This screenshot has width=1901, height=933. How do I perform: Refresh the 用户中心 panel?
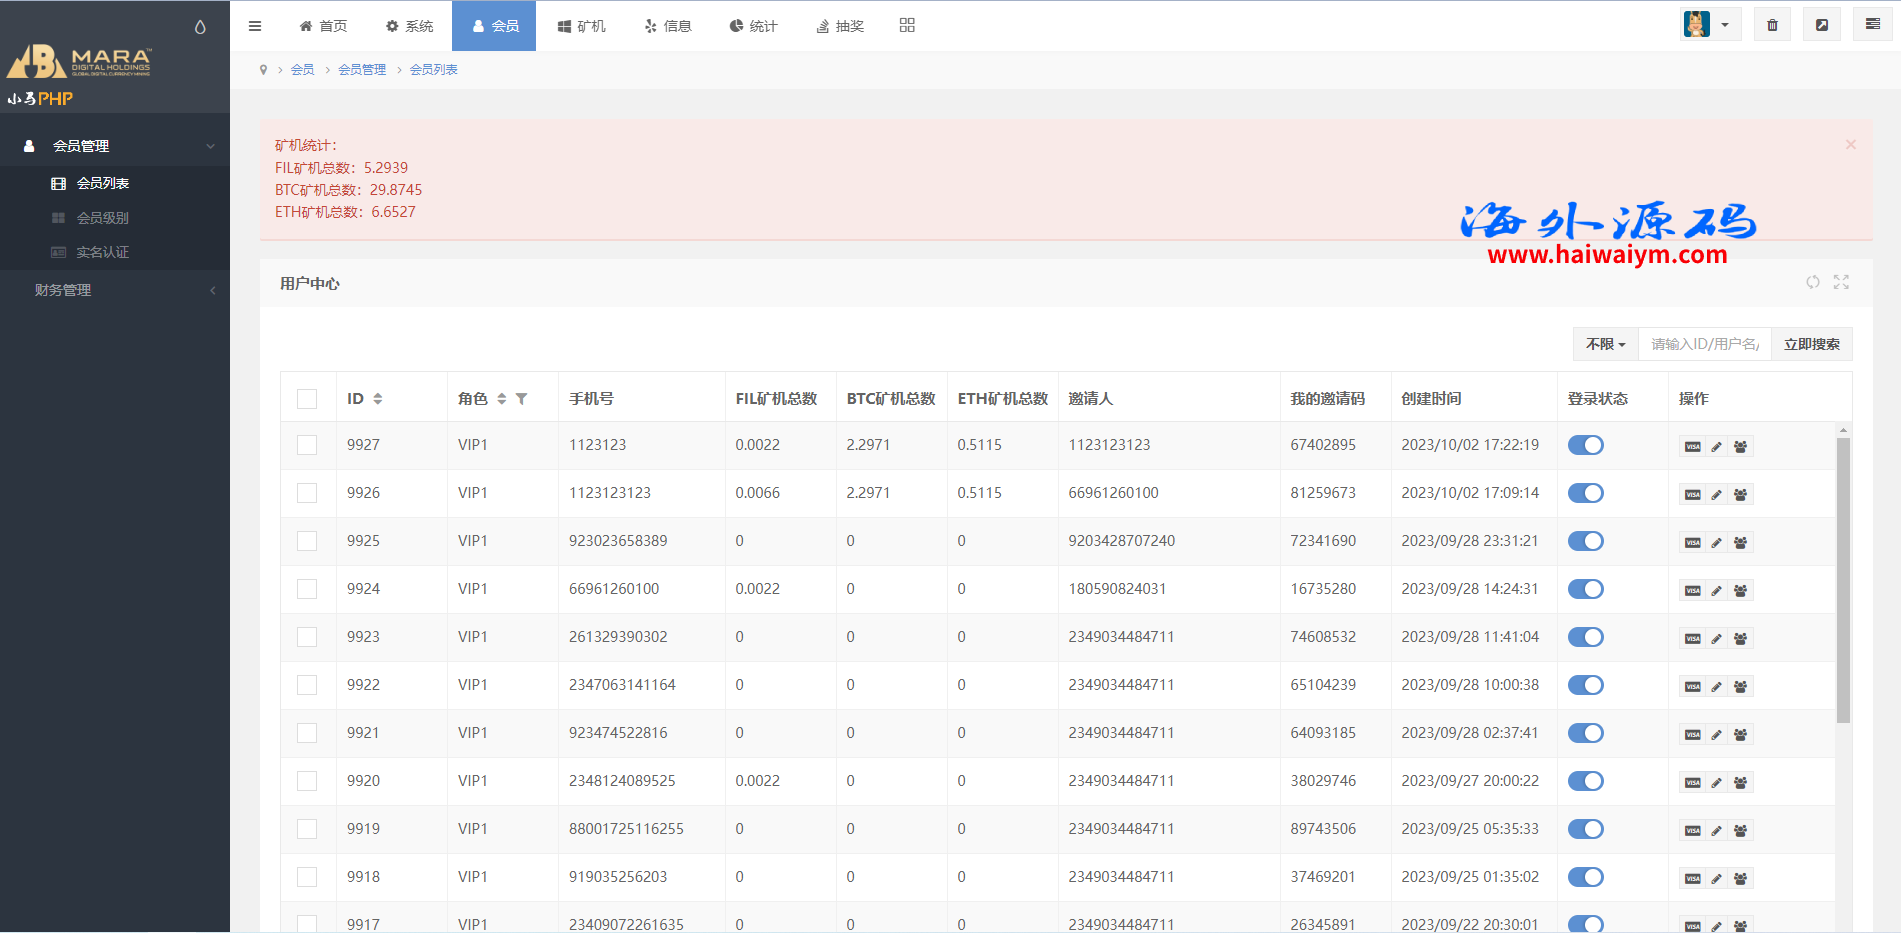pyautogui.click(x=1813, y=283)
